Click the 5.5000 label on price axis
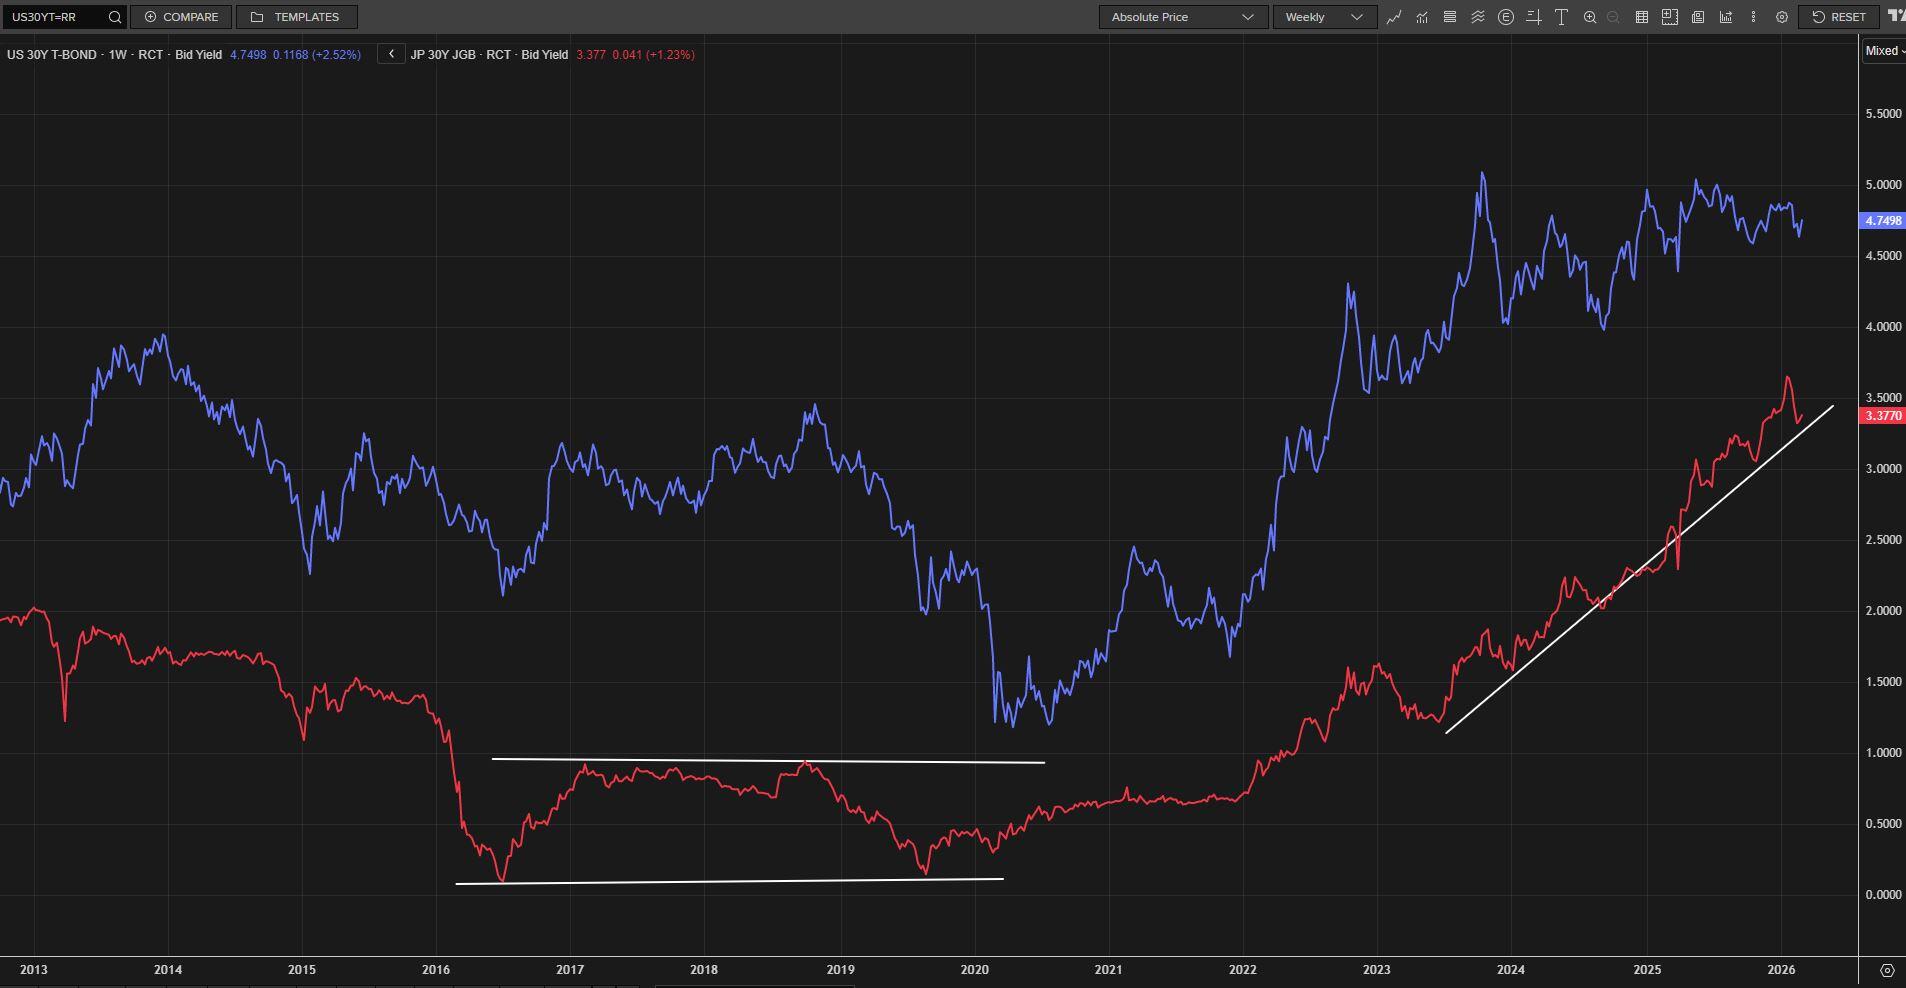This screenshot has height=988, width=1906. (x=1883, y=114)
